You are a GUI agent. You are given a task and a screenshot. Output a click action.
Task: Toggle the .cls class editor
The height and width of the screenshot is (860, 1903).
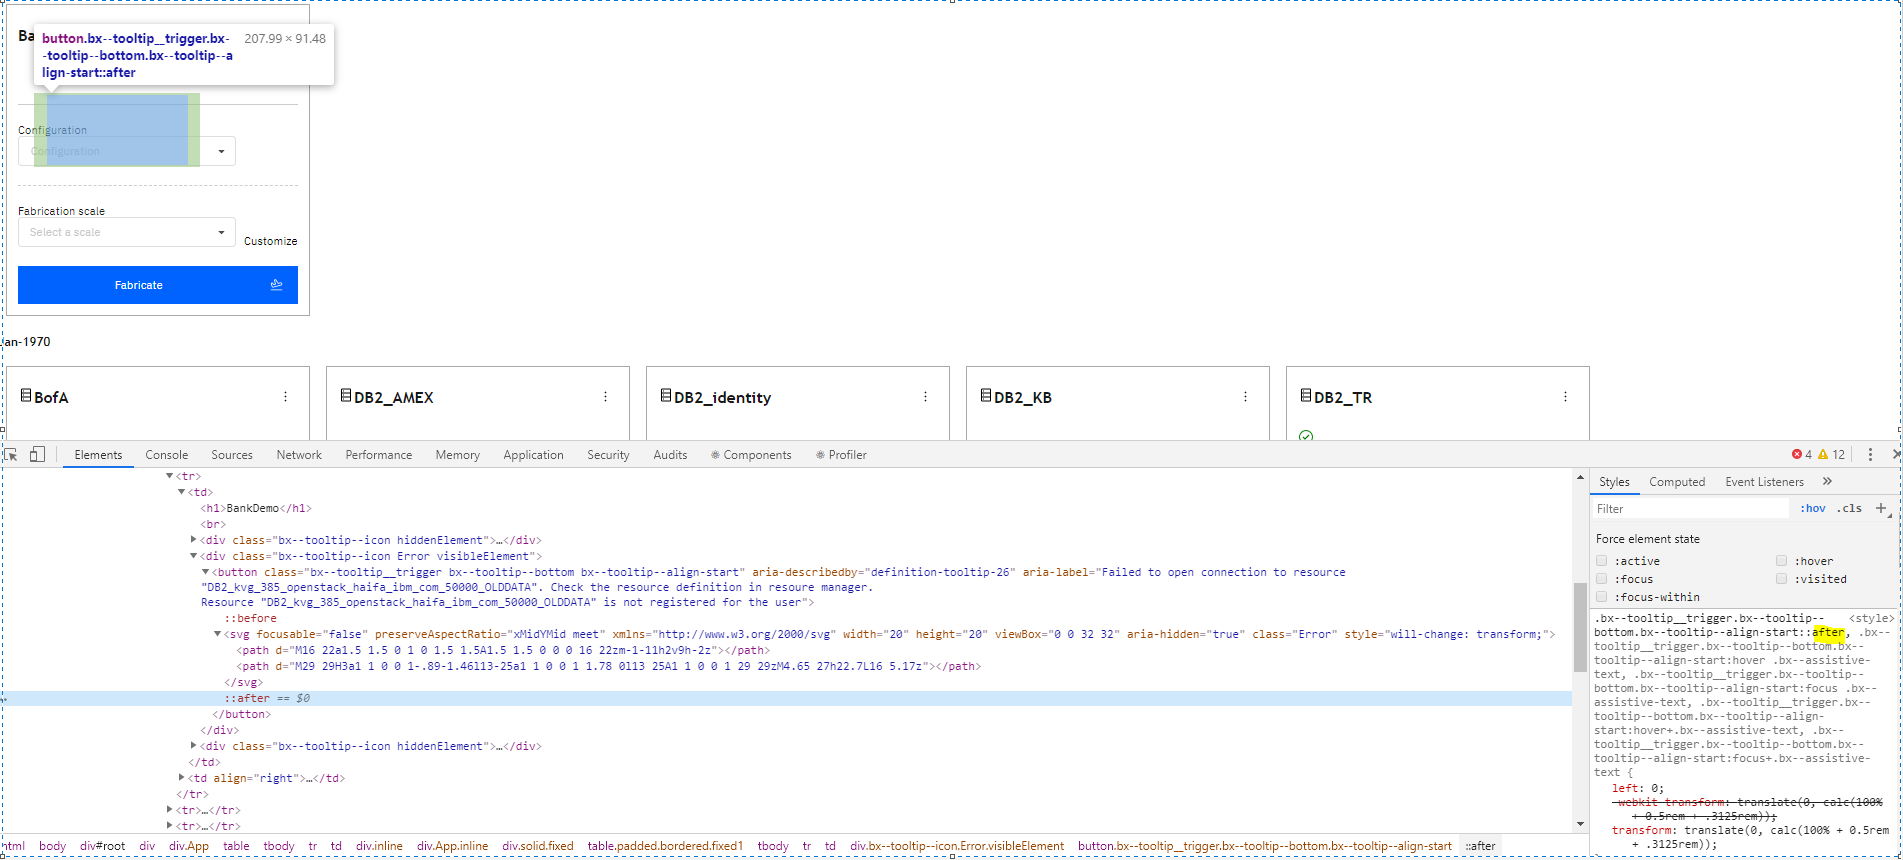click(x=1849, y=508)
